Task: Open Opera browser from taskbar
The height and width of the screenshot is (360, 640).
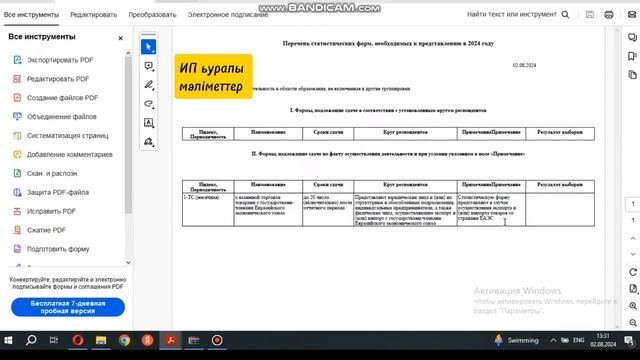Action: (78, 340)
